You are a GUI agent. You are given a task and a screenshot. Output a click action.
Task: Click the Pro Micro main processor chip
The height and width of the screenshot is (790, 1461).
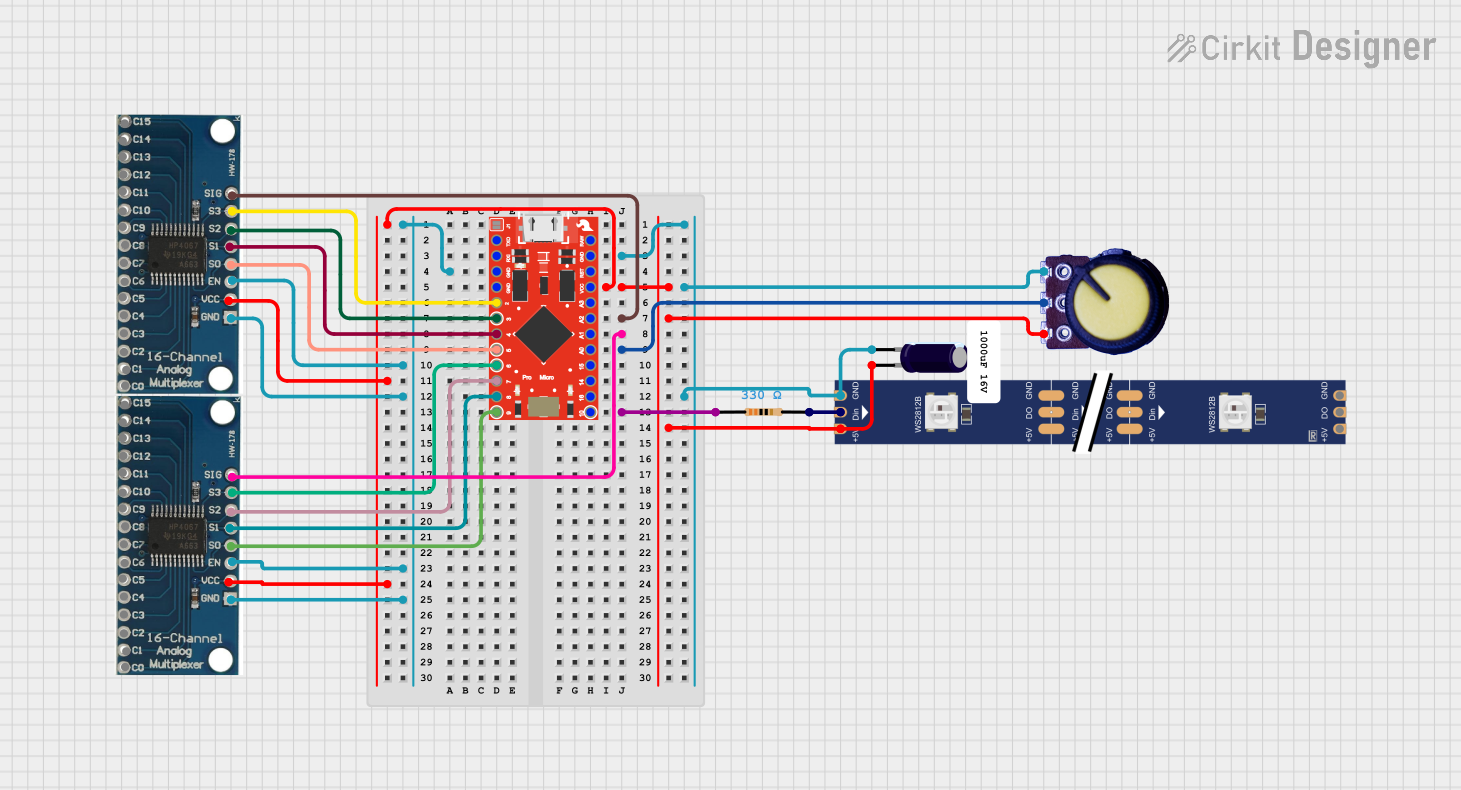(544, 334)
